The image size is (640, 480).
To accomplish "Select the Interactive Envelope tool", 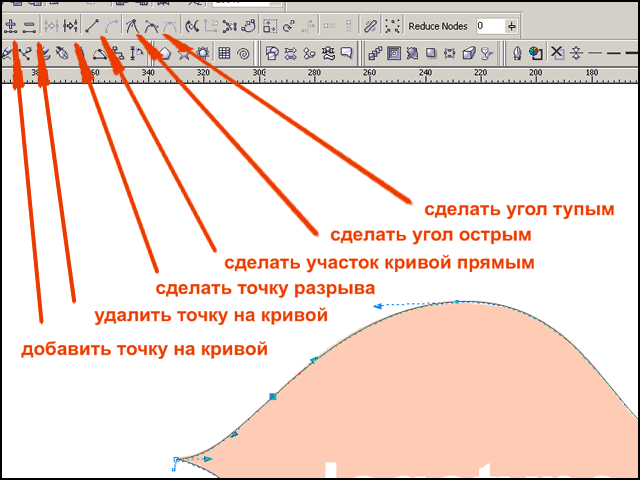I will pos(450,53).
